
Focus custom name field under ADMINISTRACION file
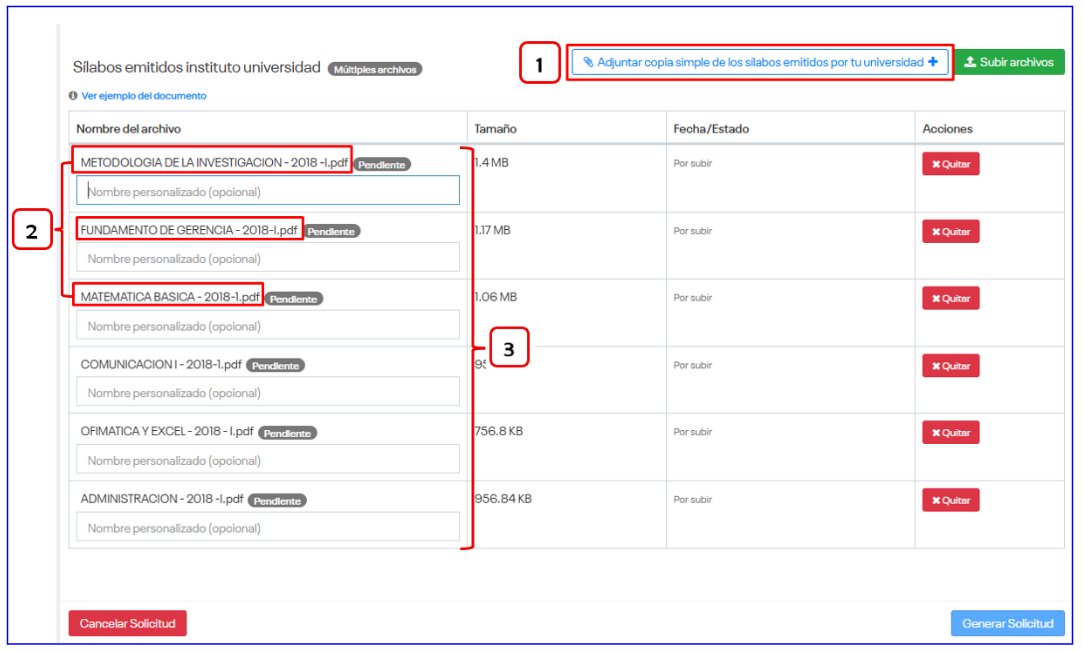click(268, 527)
